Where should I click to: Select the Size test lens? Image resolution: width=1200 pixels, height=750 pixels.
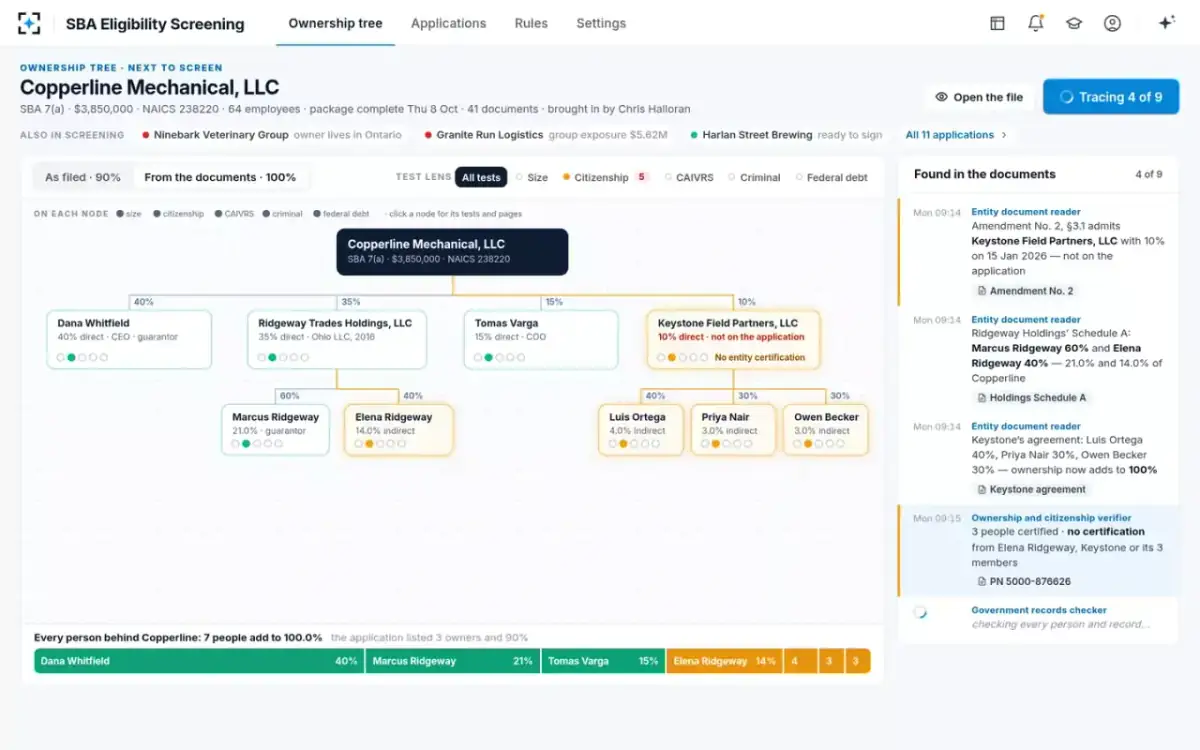point(531,178)
